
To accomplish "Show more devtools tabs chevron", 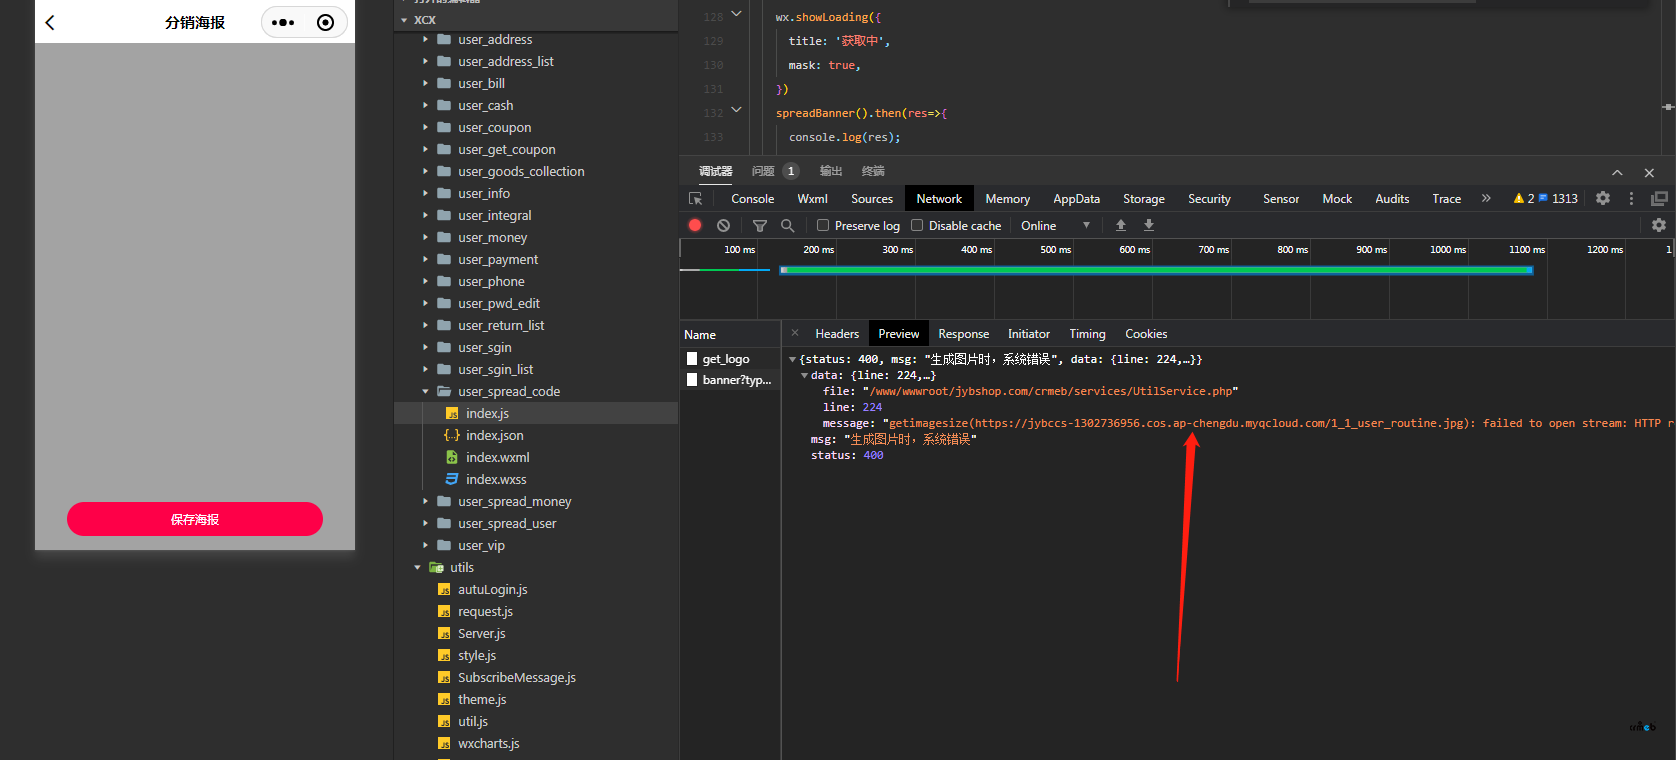I will pyautogui.click(x=1486, y=198).
